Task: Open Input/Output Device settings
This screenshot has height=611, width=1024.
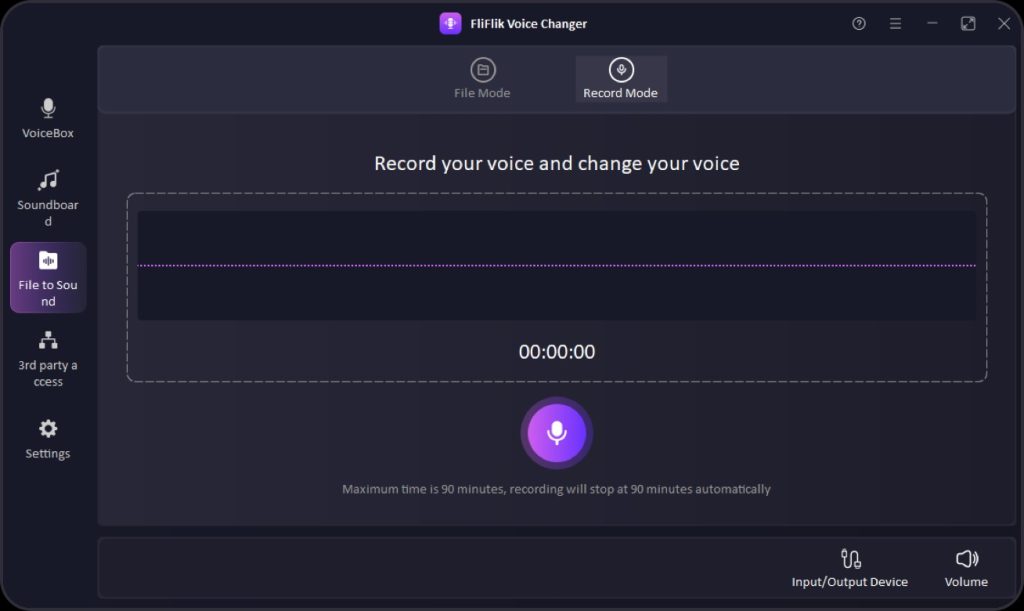Action: (850, 568)
